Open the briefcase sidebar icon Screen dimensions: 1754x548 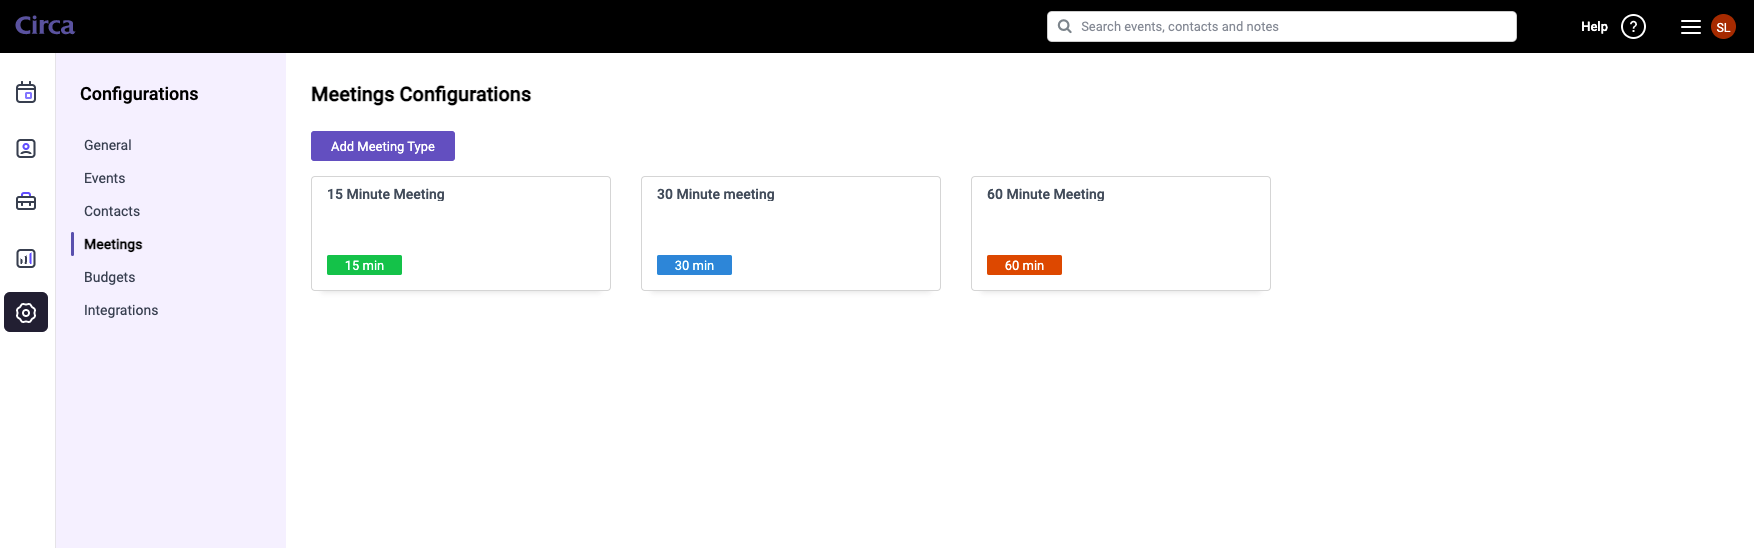pos(26,202)
